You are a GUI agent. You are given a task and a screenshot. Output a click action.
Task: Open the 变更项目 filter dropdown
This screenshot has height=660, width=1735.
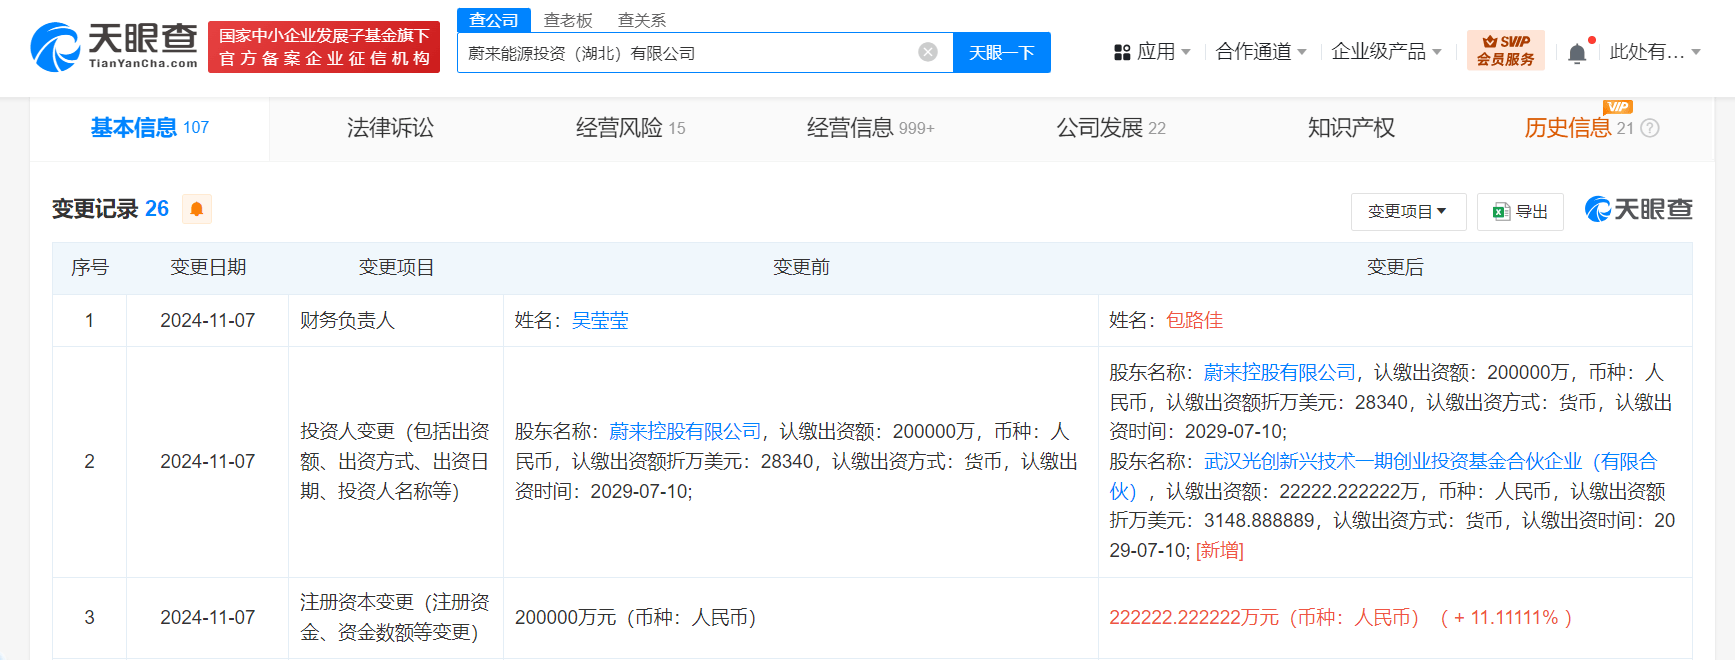coord(1408,212)
